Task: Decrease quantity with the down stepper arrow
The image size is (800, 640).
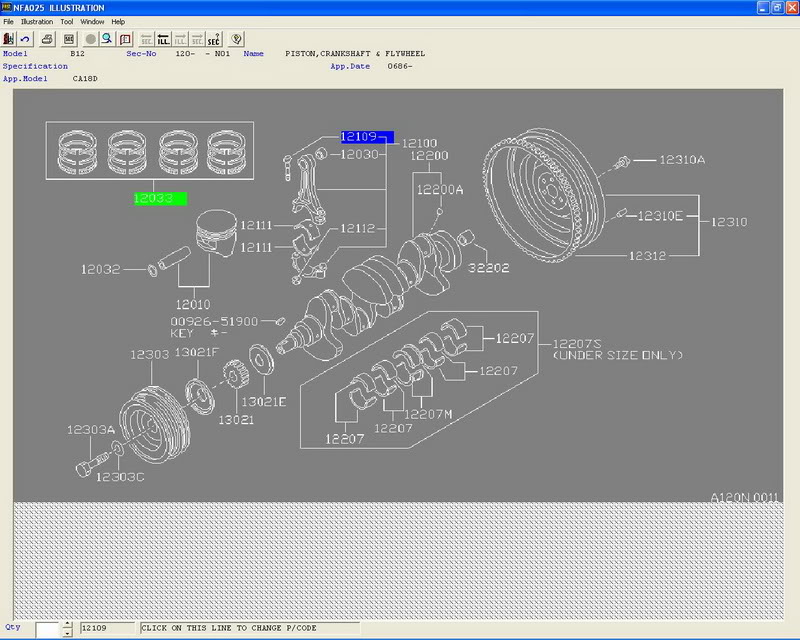Action: point(67,633)
